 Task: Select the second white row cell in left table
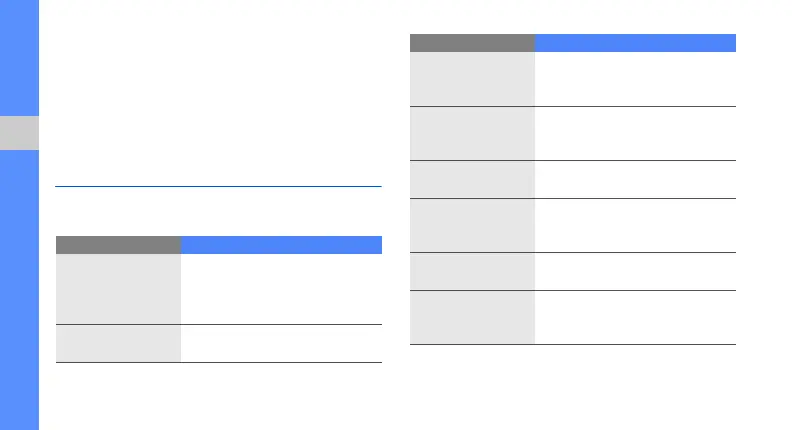281,343
